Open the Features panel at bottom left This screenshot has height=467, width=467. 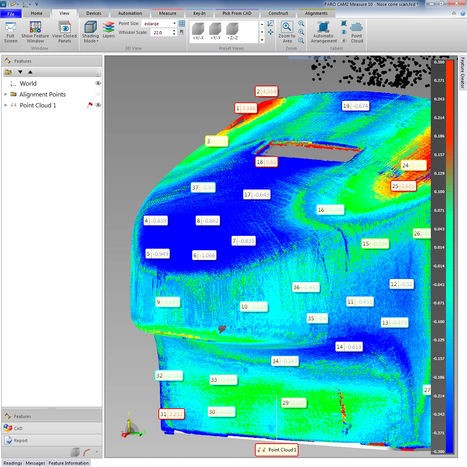click(52, 416)
